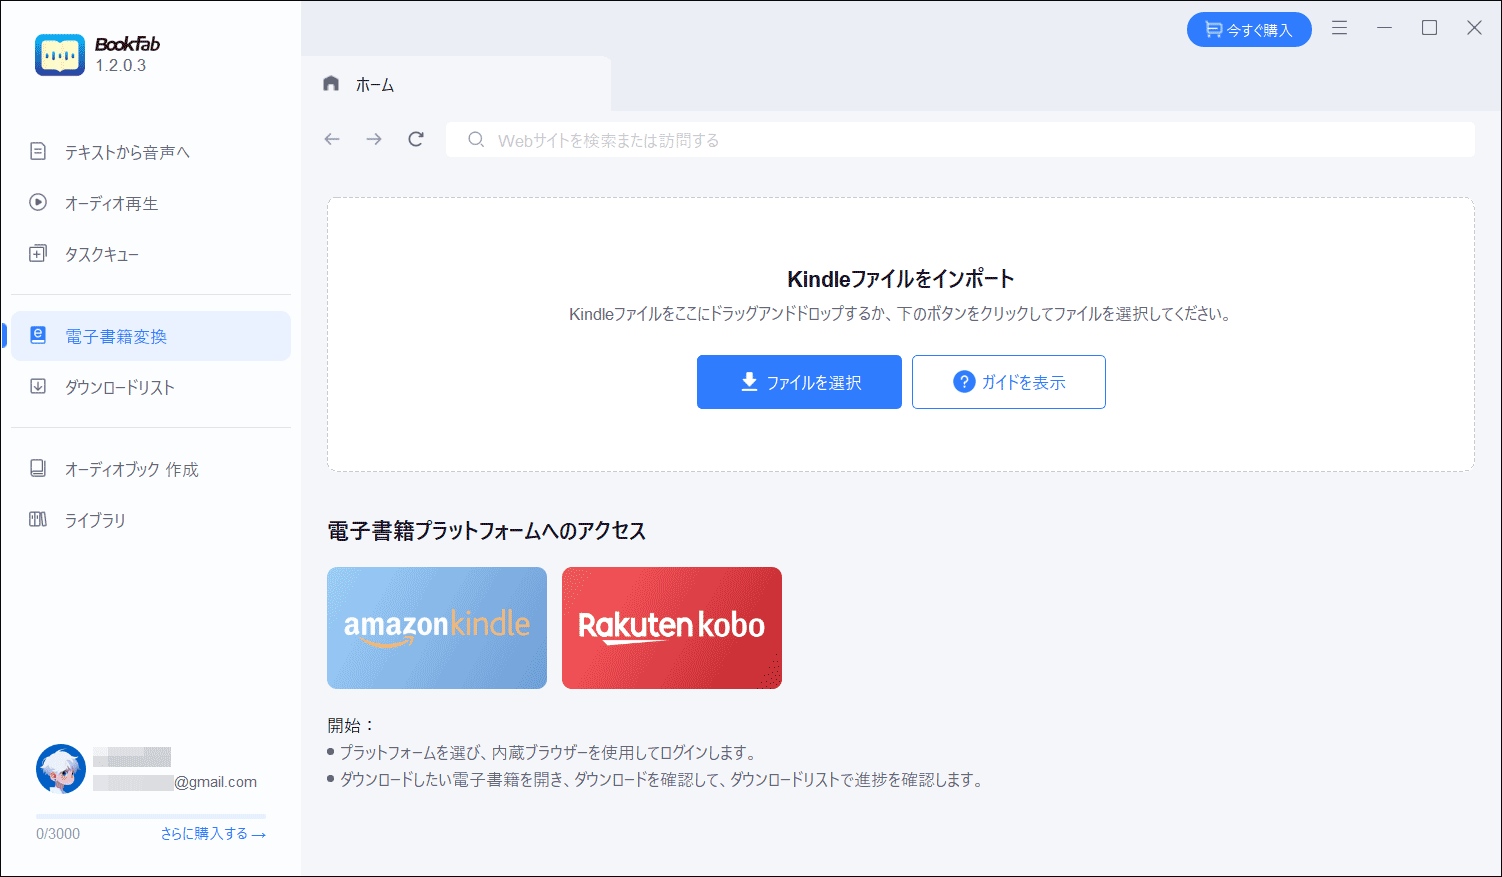Open the Rakuten kobo platform tile

672,628
